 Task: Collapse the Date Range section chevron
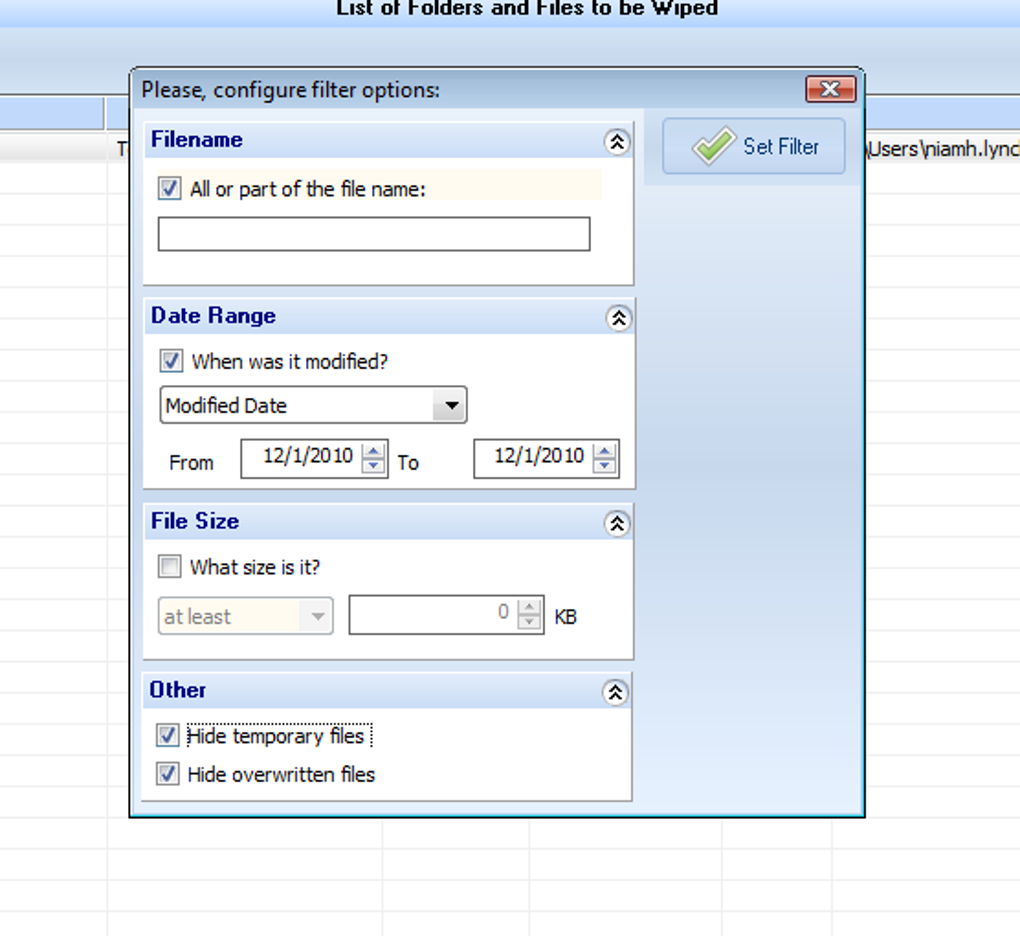(618, 317)
